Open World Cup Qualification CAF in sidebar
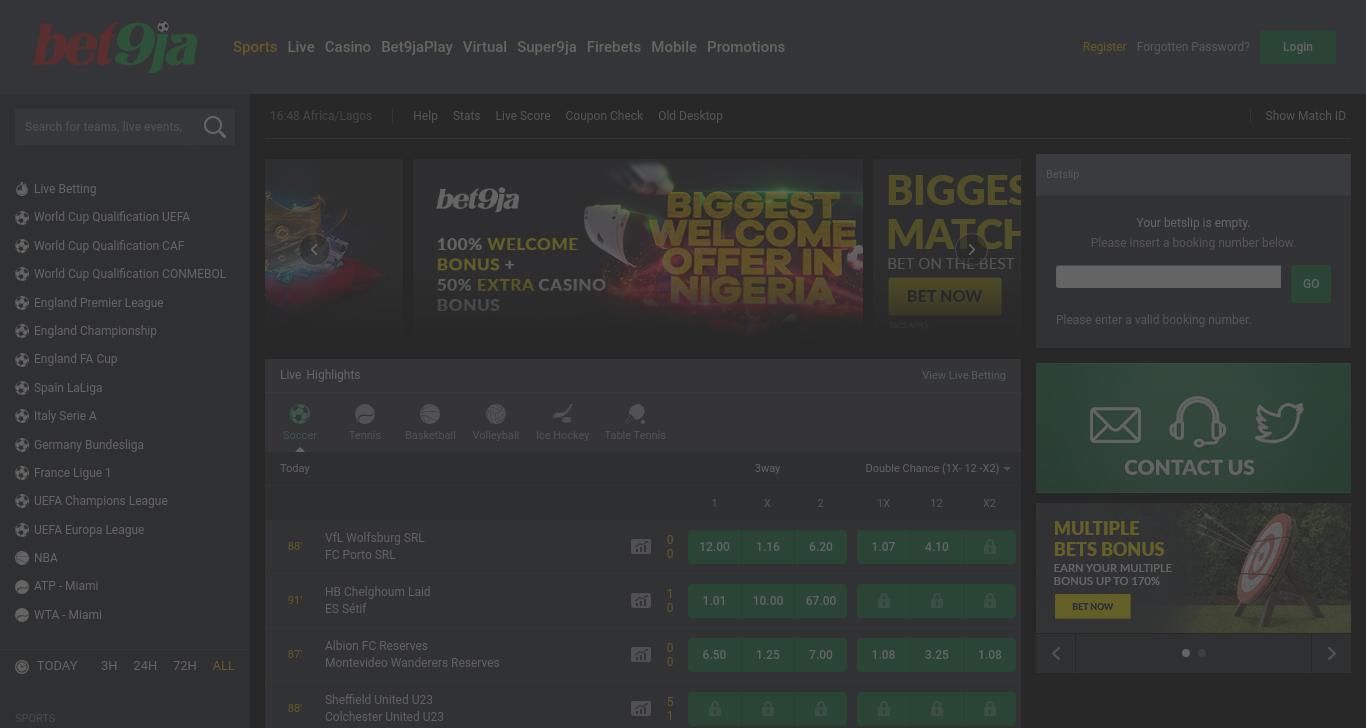The image size is (1366, 728). [109, 246]
